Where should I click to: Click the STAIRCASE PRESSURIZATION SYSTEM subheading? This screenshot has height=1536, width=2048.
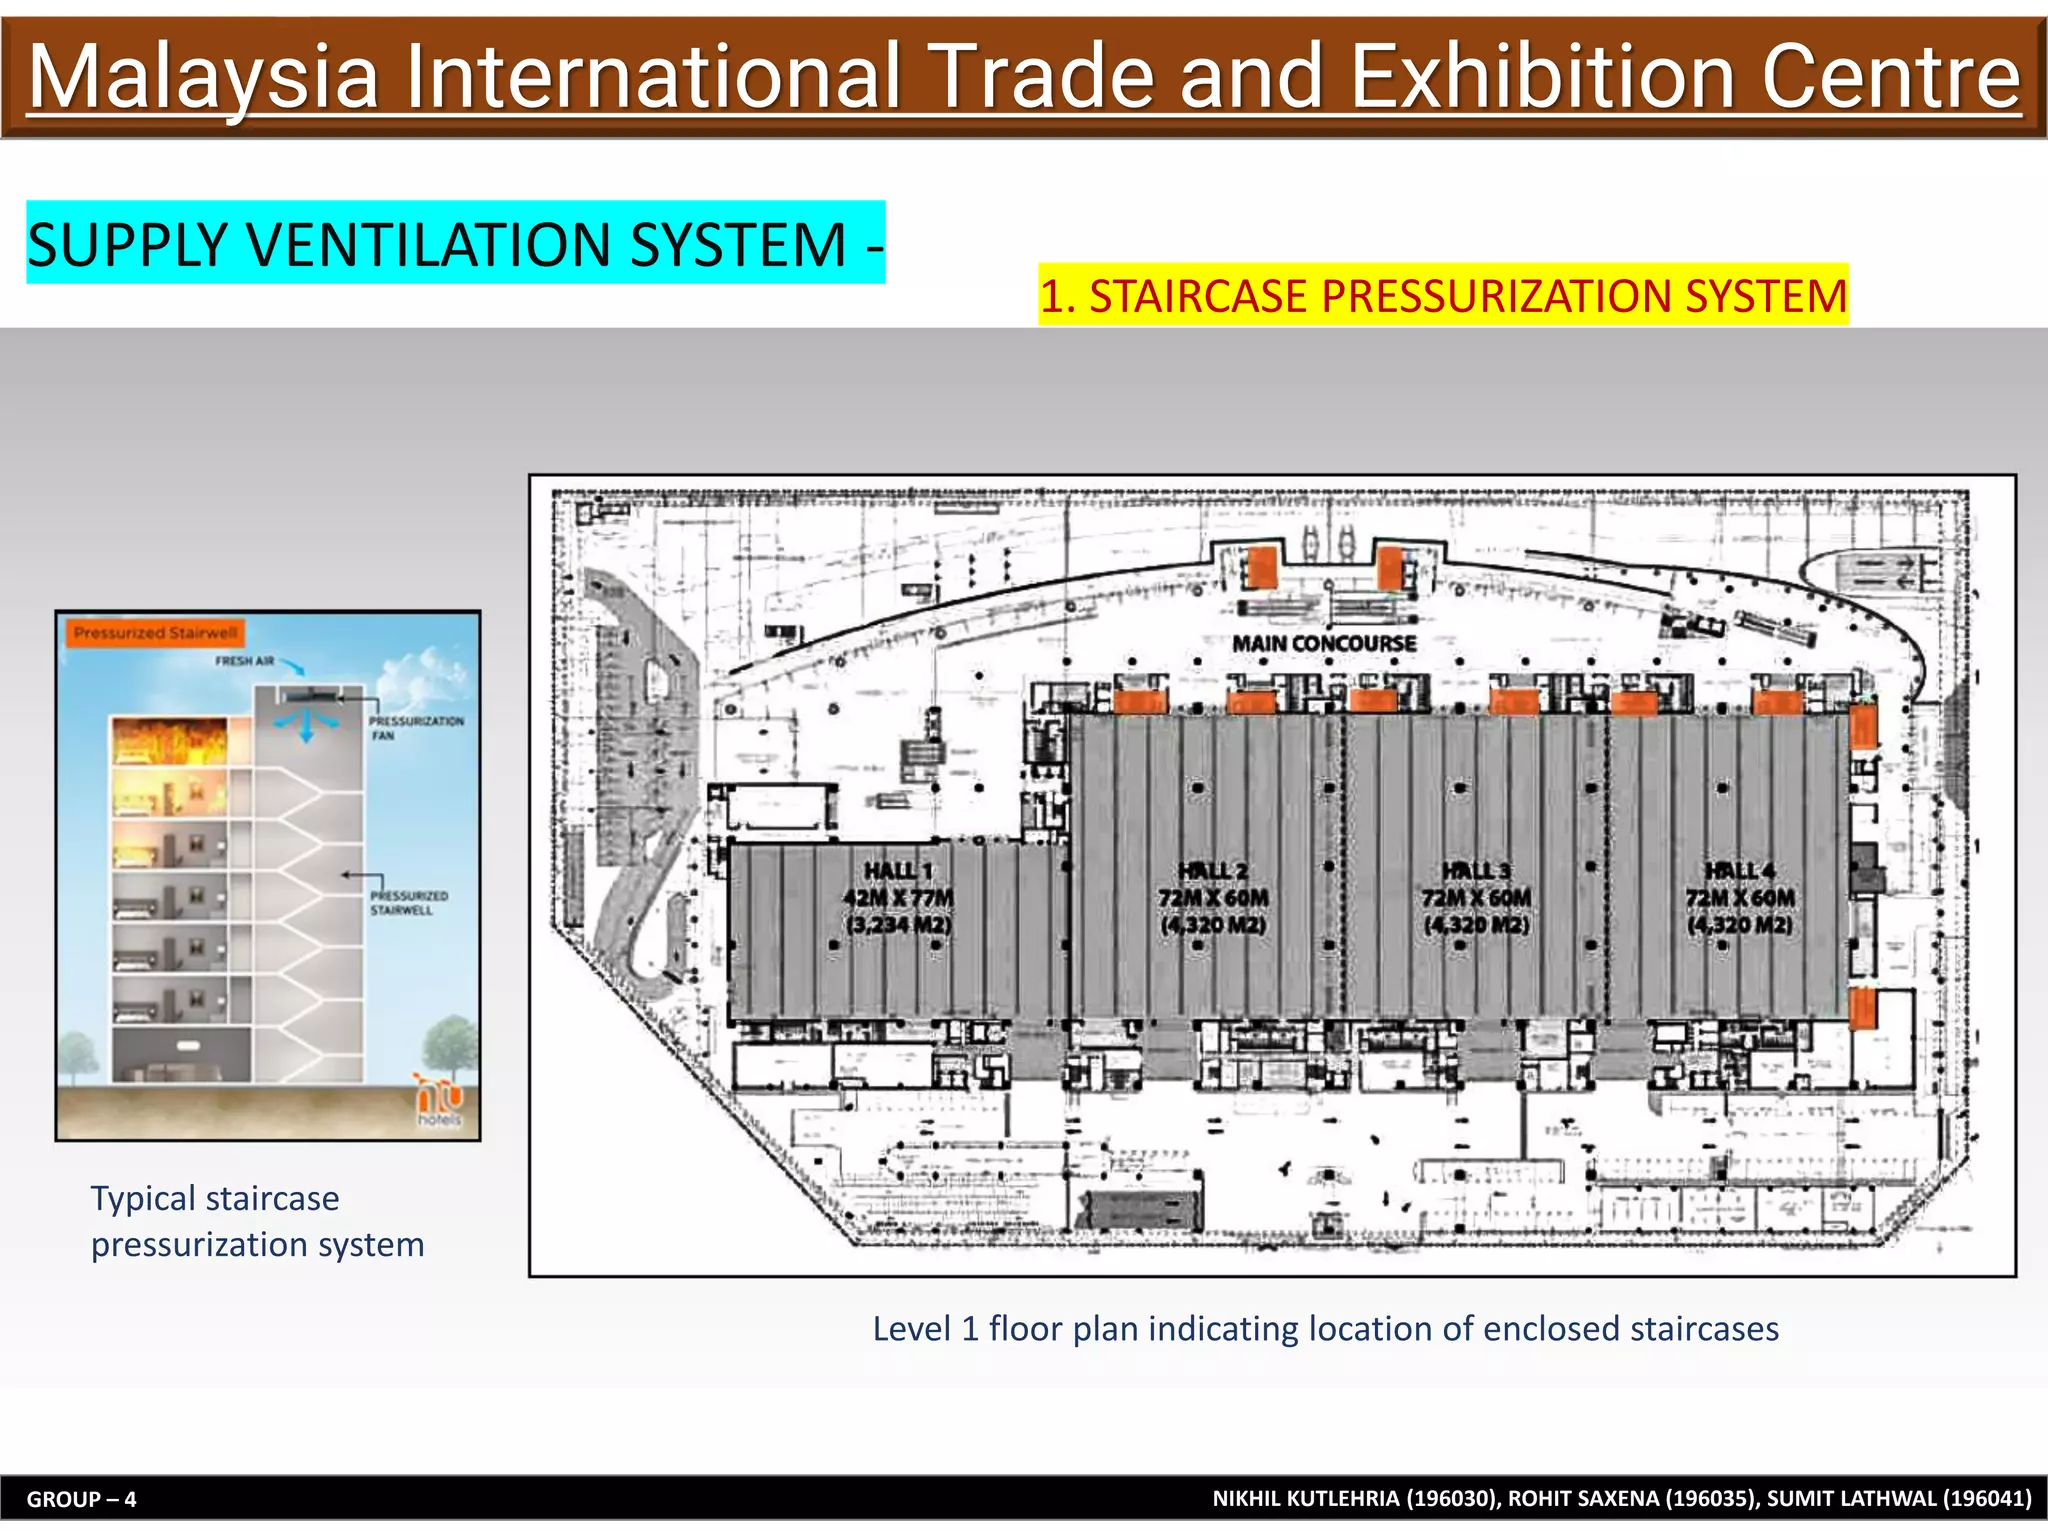pos(1443,295)
